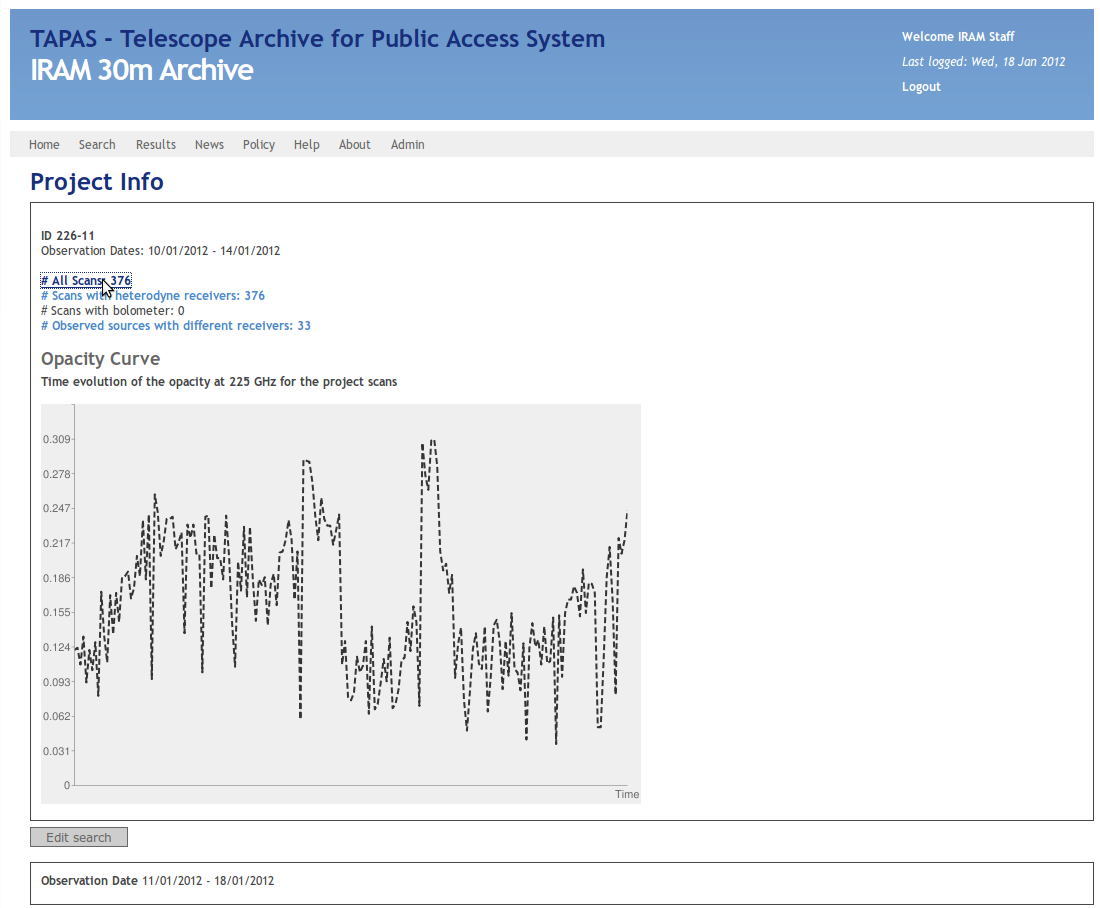Open the Policy page
1100x908 pixels.
(x=259, y=145)
